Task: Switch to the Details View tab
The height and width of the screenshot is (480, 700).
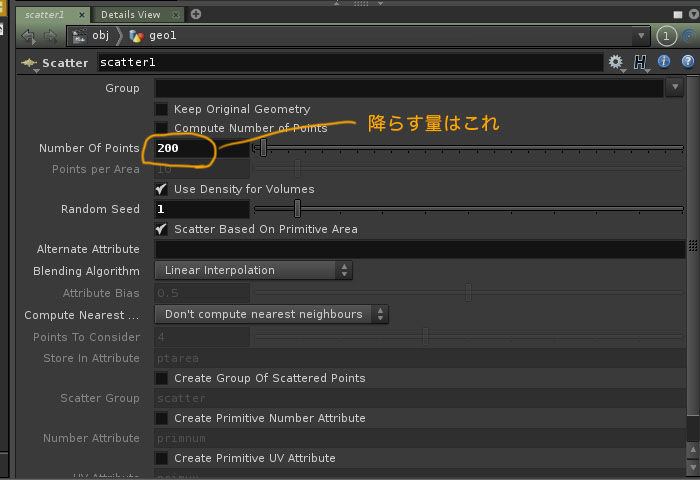Action: [x=130, y=14]
